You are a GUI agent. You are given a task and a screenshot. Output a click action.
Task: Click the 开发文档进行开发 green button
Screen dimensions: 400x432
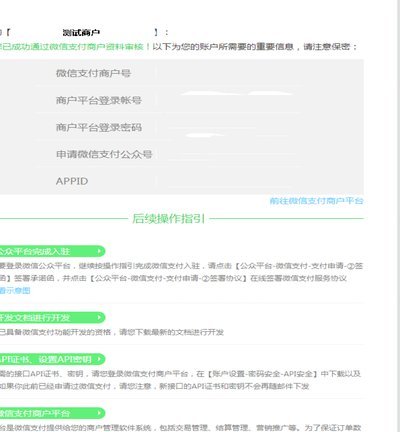point(52,317)
